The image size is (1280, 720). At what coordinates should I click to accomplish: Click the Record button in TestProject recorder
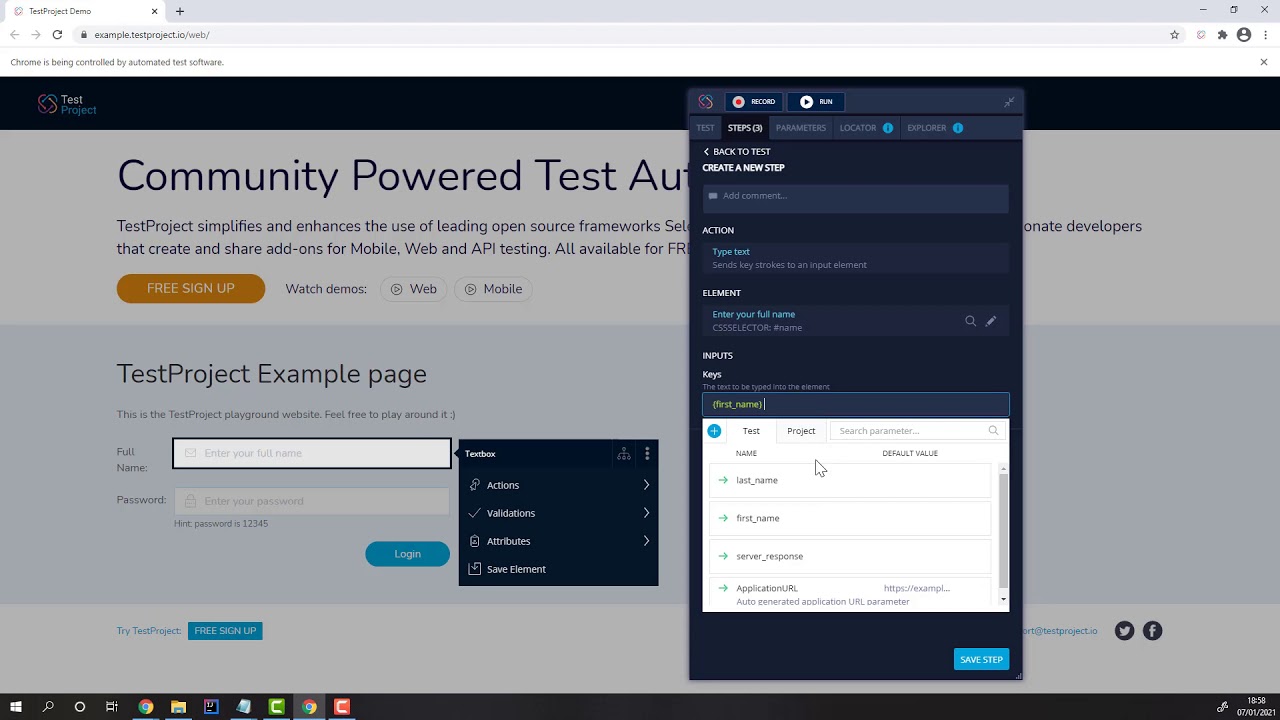point(753,101)
